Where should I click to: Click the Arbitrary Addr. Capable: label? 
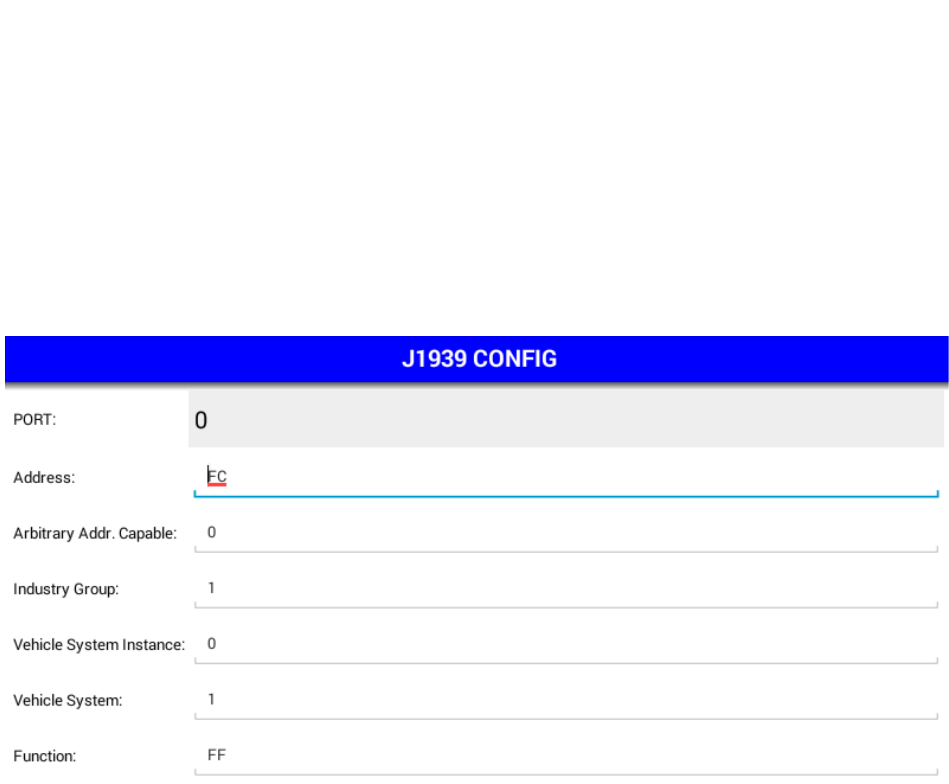pos(95,533)
